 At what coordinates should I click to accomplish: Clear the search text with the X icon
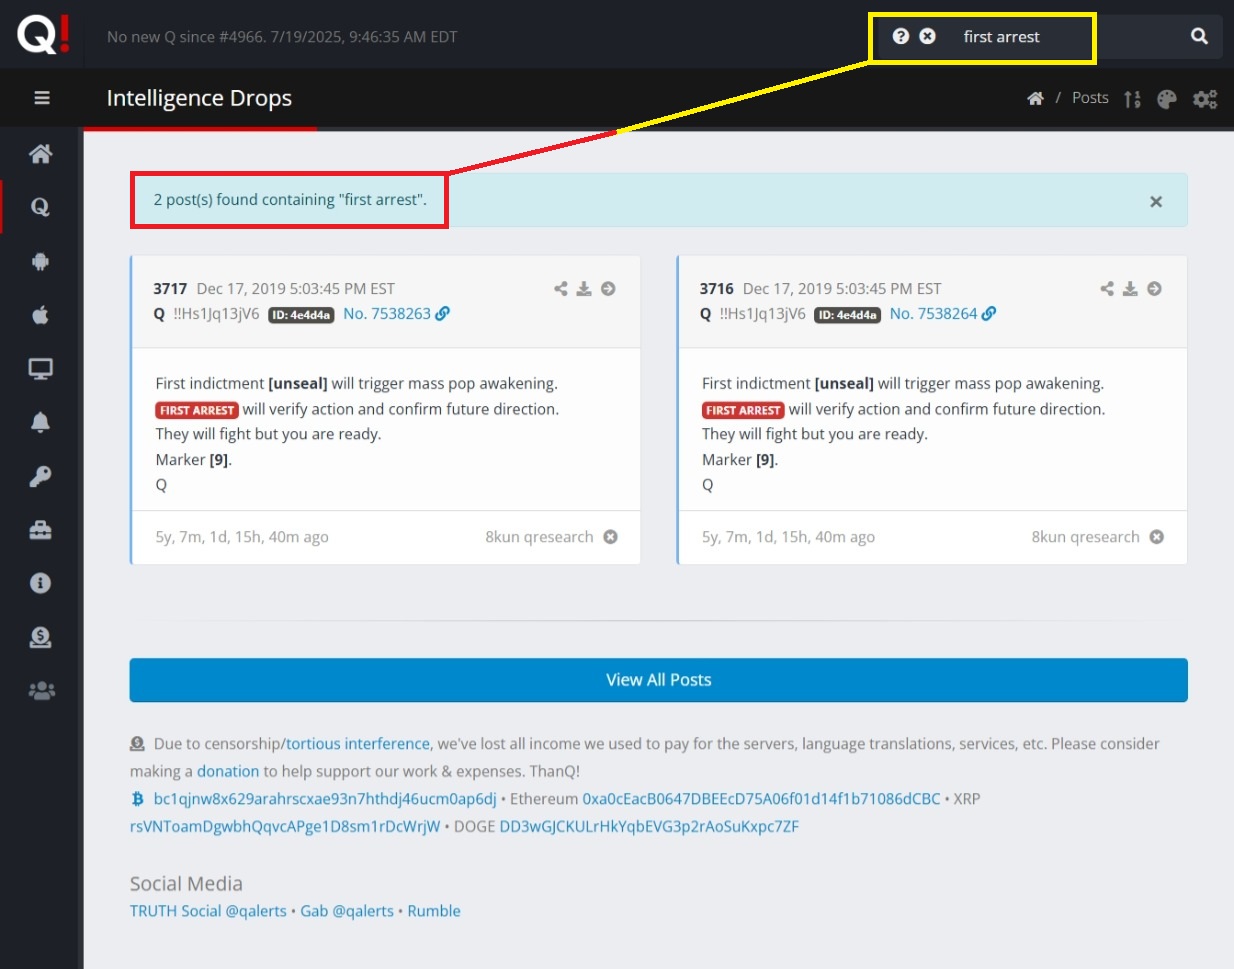[928, 36]
